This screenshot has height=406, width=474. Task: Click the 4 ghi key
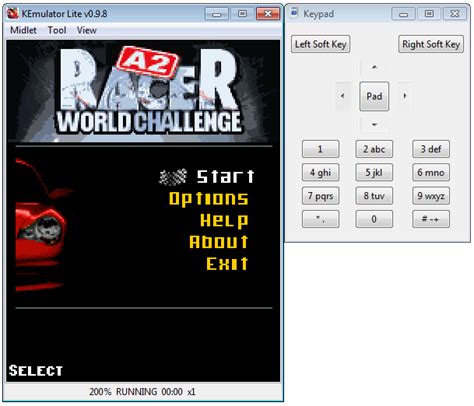320,172
